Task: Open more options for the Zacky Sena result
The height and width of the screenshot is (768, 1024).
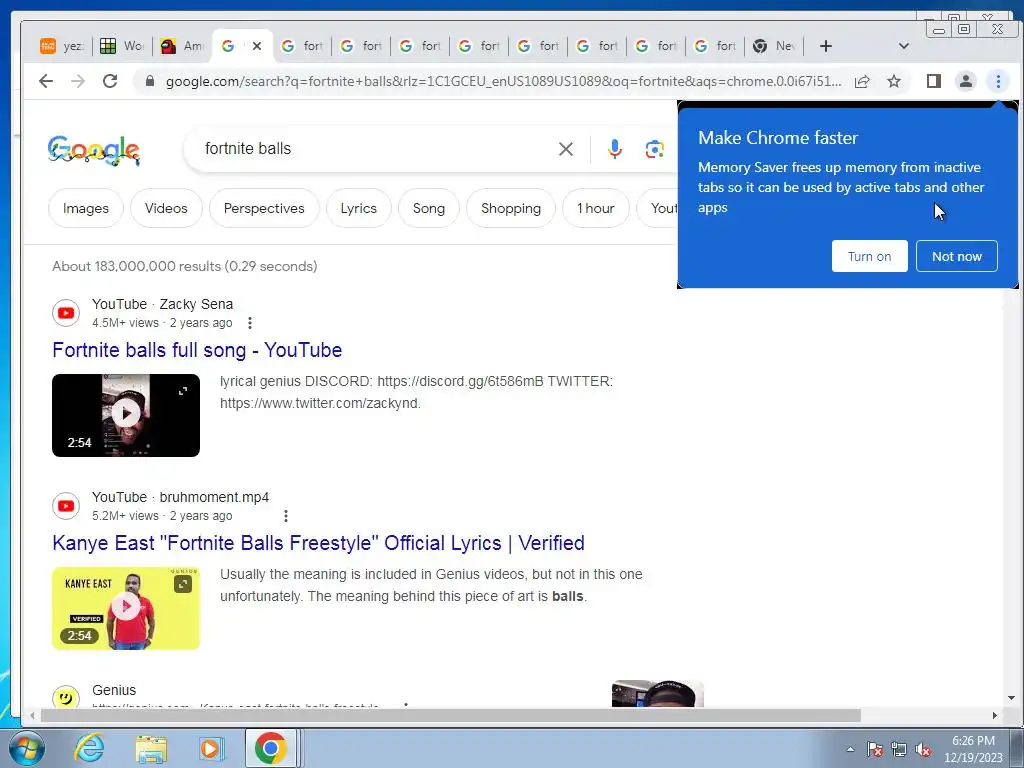Action: pos(249,323)
